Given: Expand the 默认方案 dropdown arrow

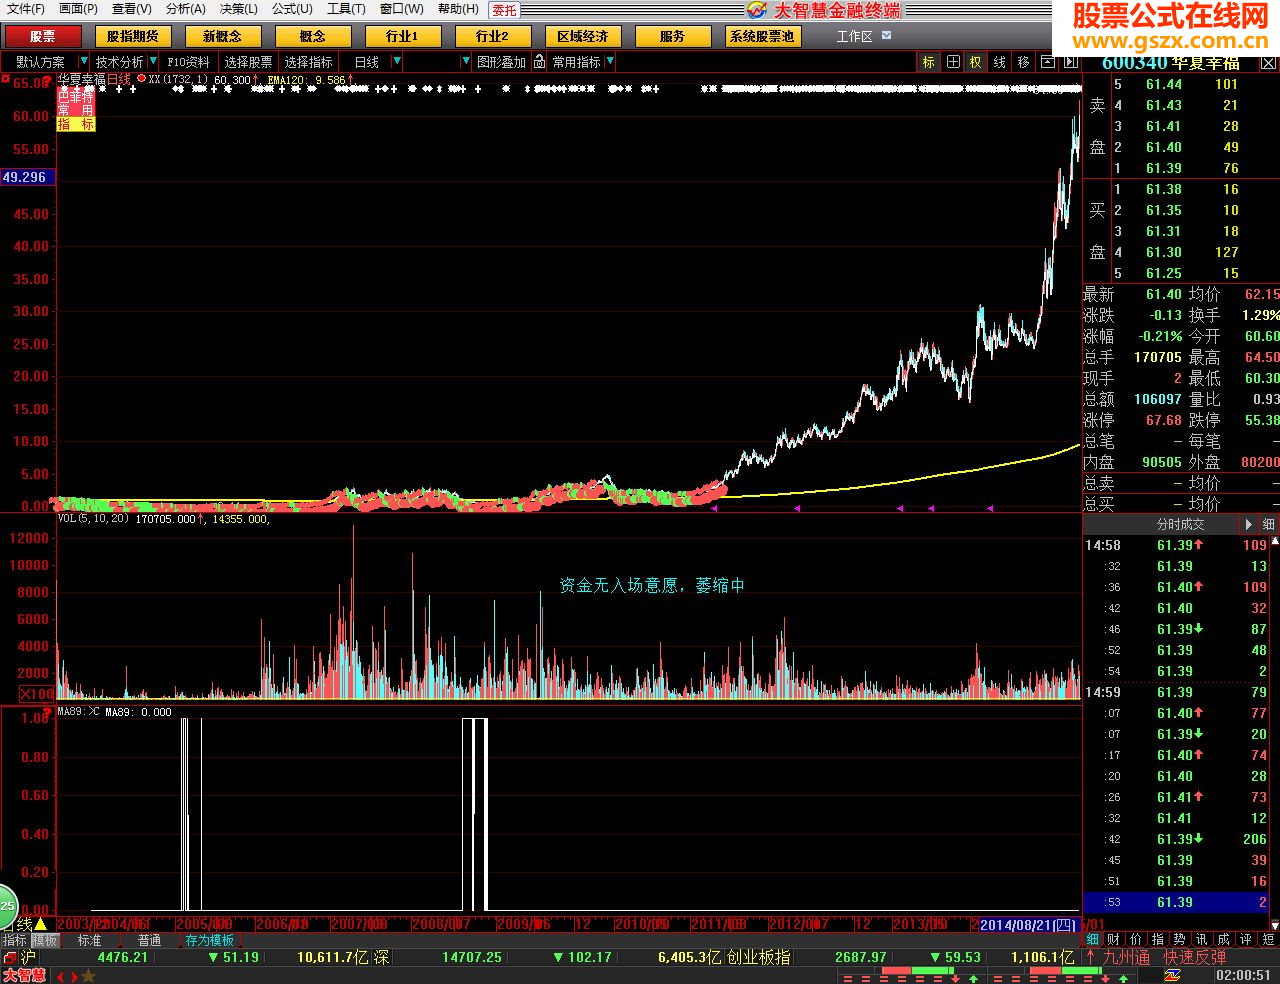Looking at the screenshot, I should (84, 62).
